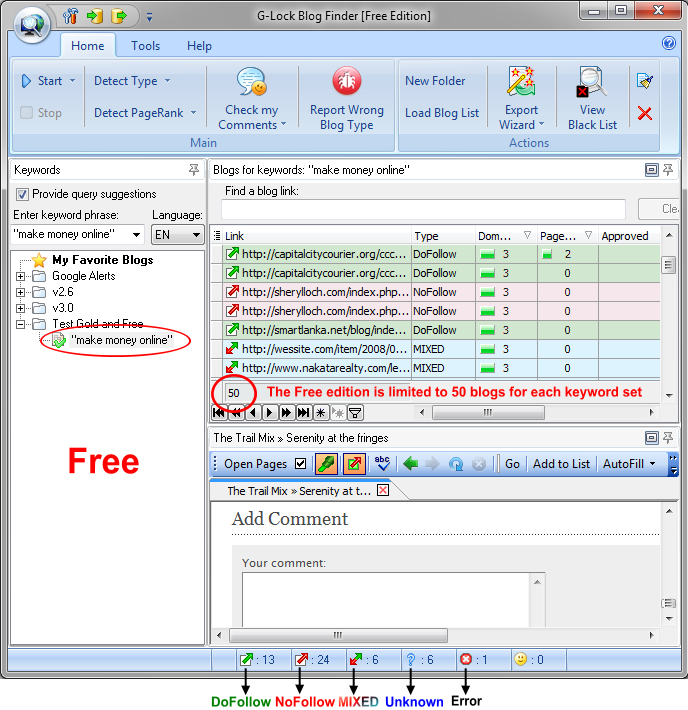Go to previous record in blog list navigator
This screenshot has height=710, width=688.
click(x=253, y=413)
